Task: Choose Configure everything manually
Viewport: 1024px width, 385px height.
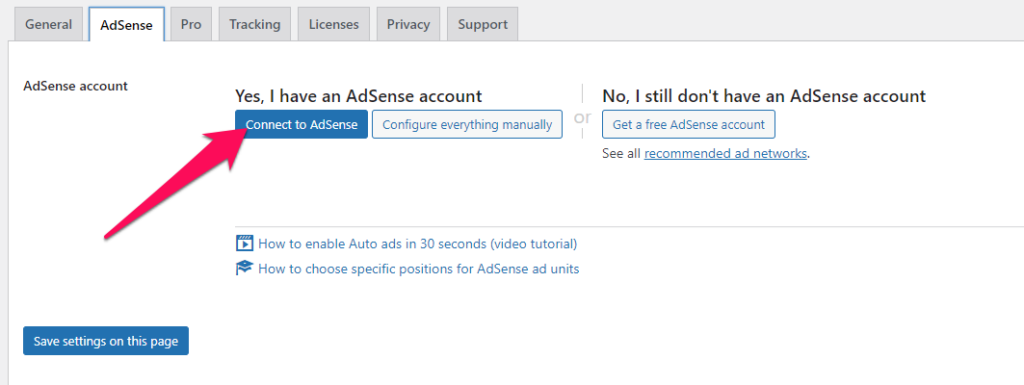Action: tap(467, 125)
